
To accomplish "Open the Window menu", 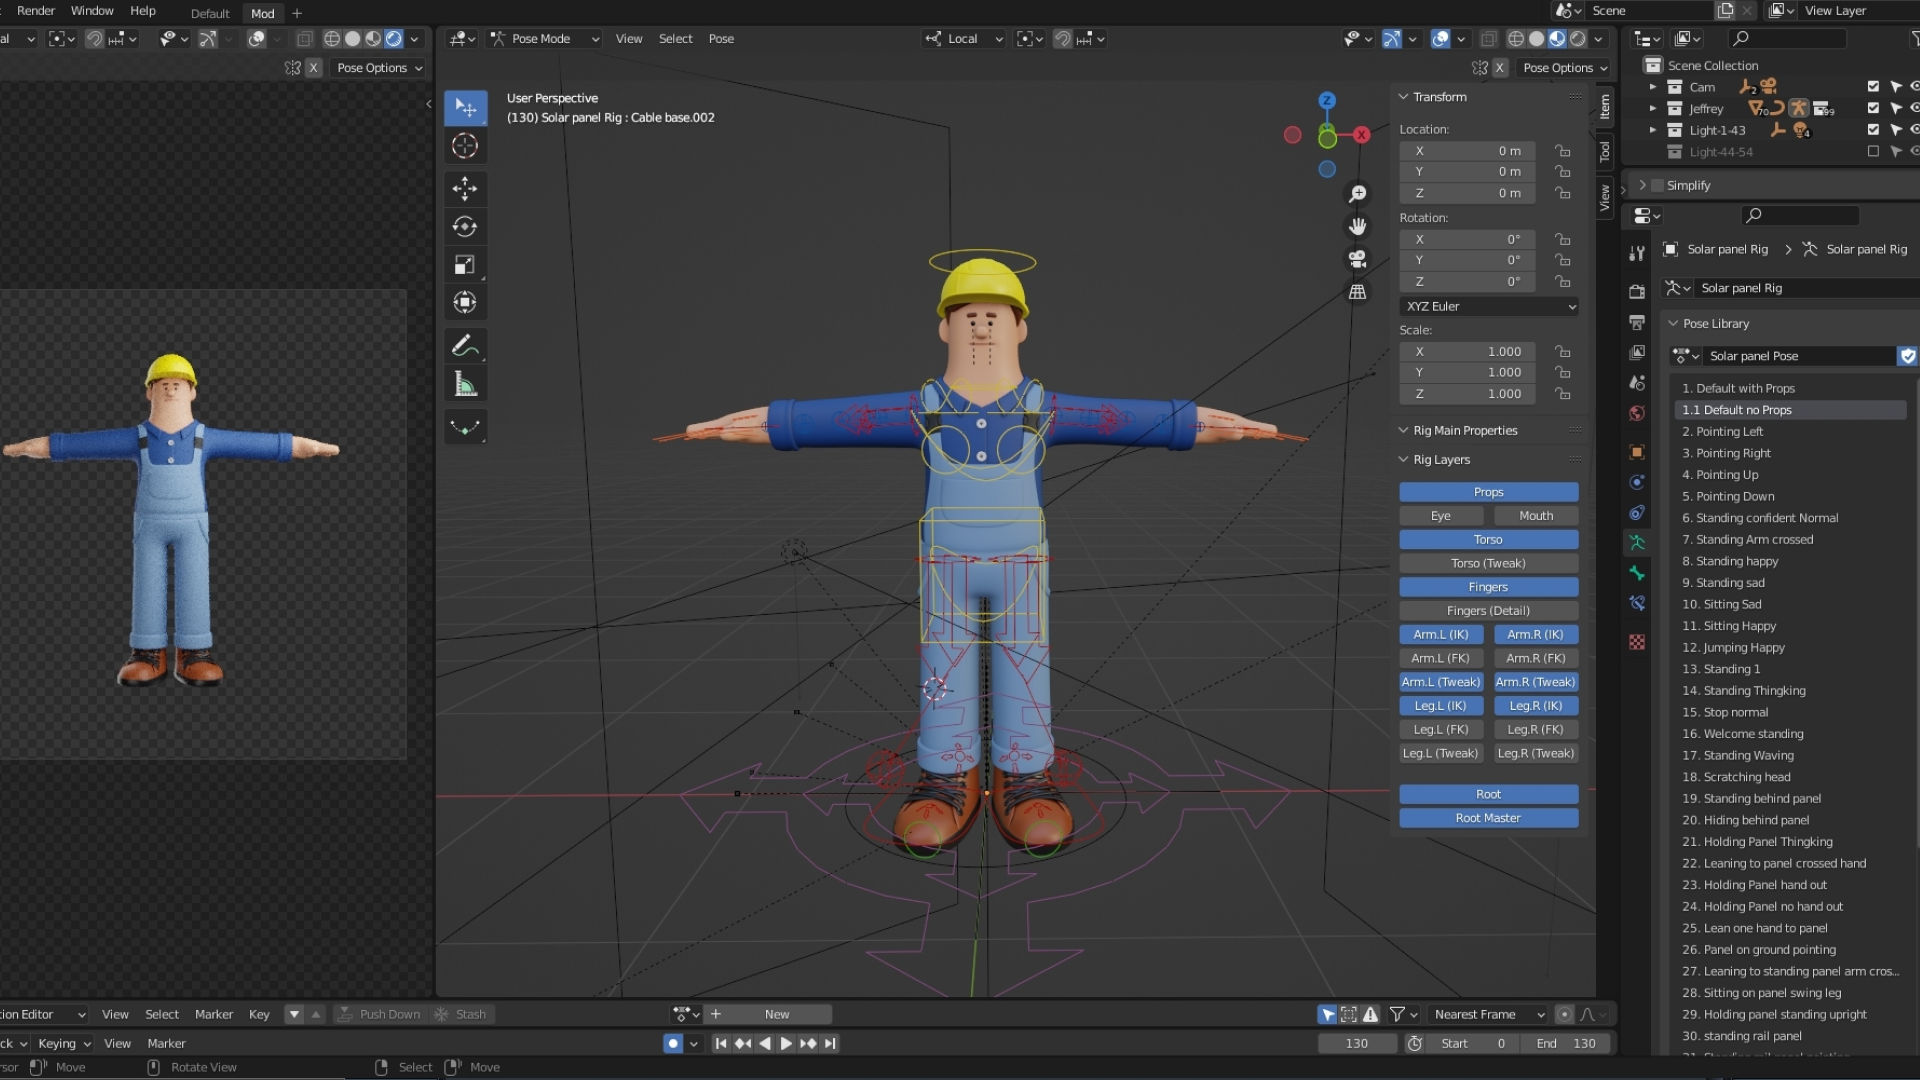I will 92,11.
